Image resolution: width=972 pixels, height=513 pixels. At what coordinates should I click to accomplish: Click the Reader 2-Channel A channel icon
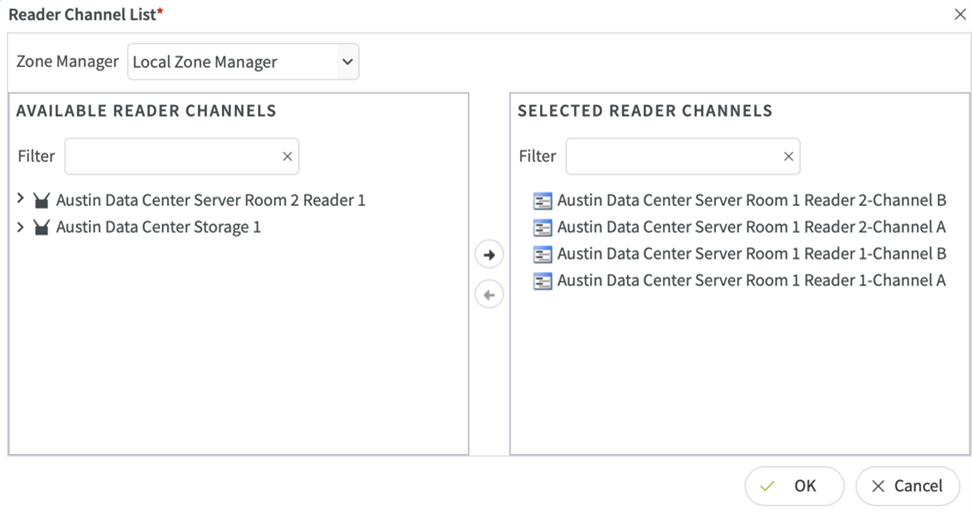point(543,228)
